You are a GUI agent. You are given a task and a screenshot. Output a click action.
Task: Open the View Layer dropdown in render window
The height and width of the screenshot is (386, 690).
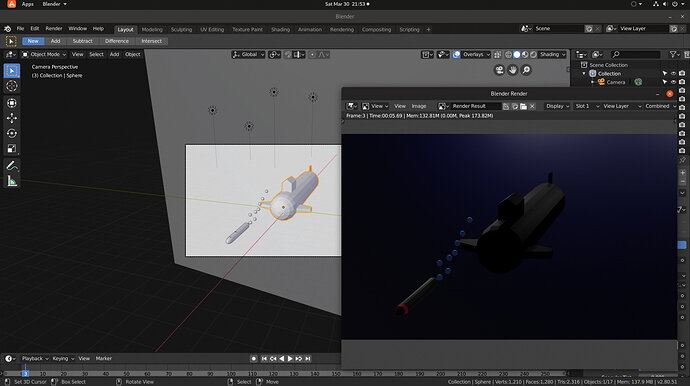point(622,106)
